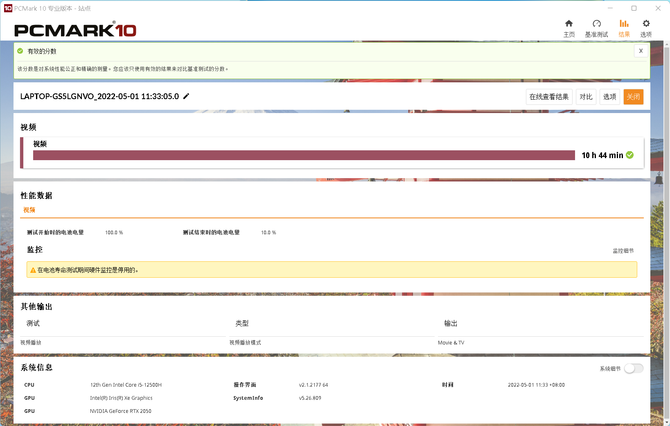Click the Movie & TV output cell
This screenshot has height=426, width=670.
[x=451, y=343]
